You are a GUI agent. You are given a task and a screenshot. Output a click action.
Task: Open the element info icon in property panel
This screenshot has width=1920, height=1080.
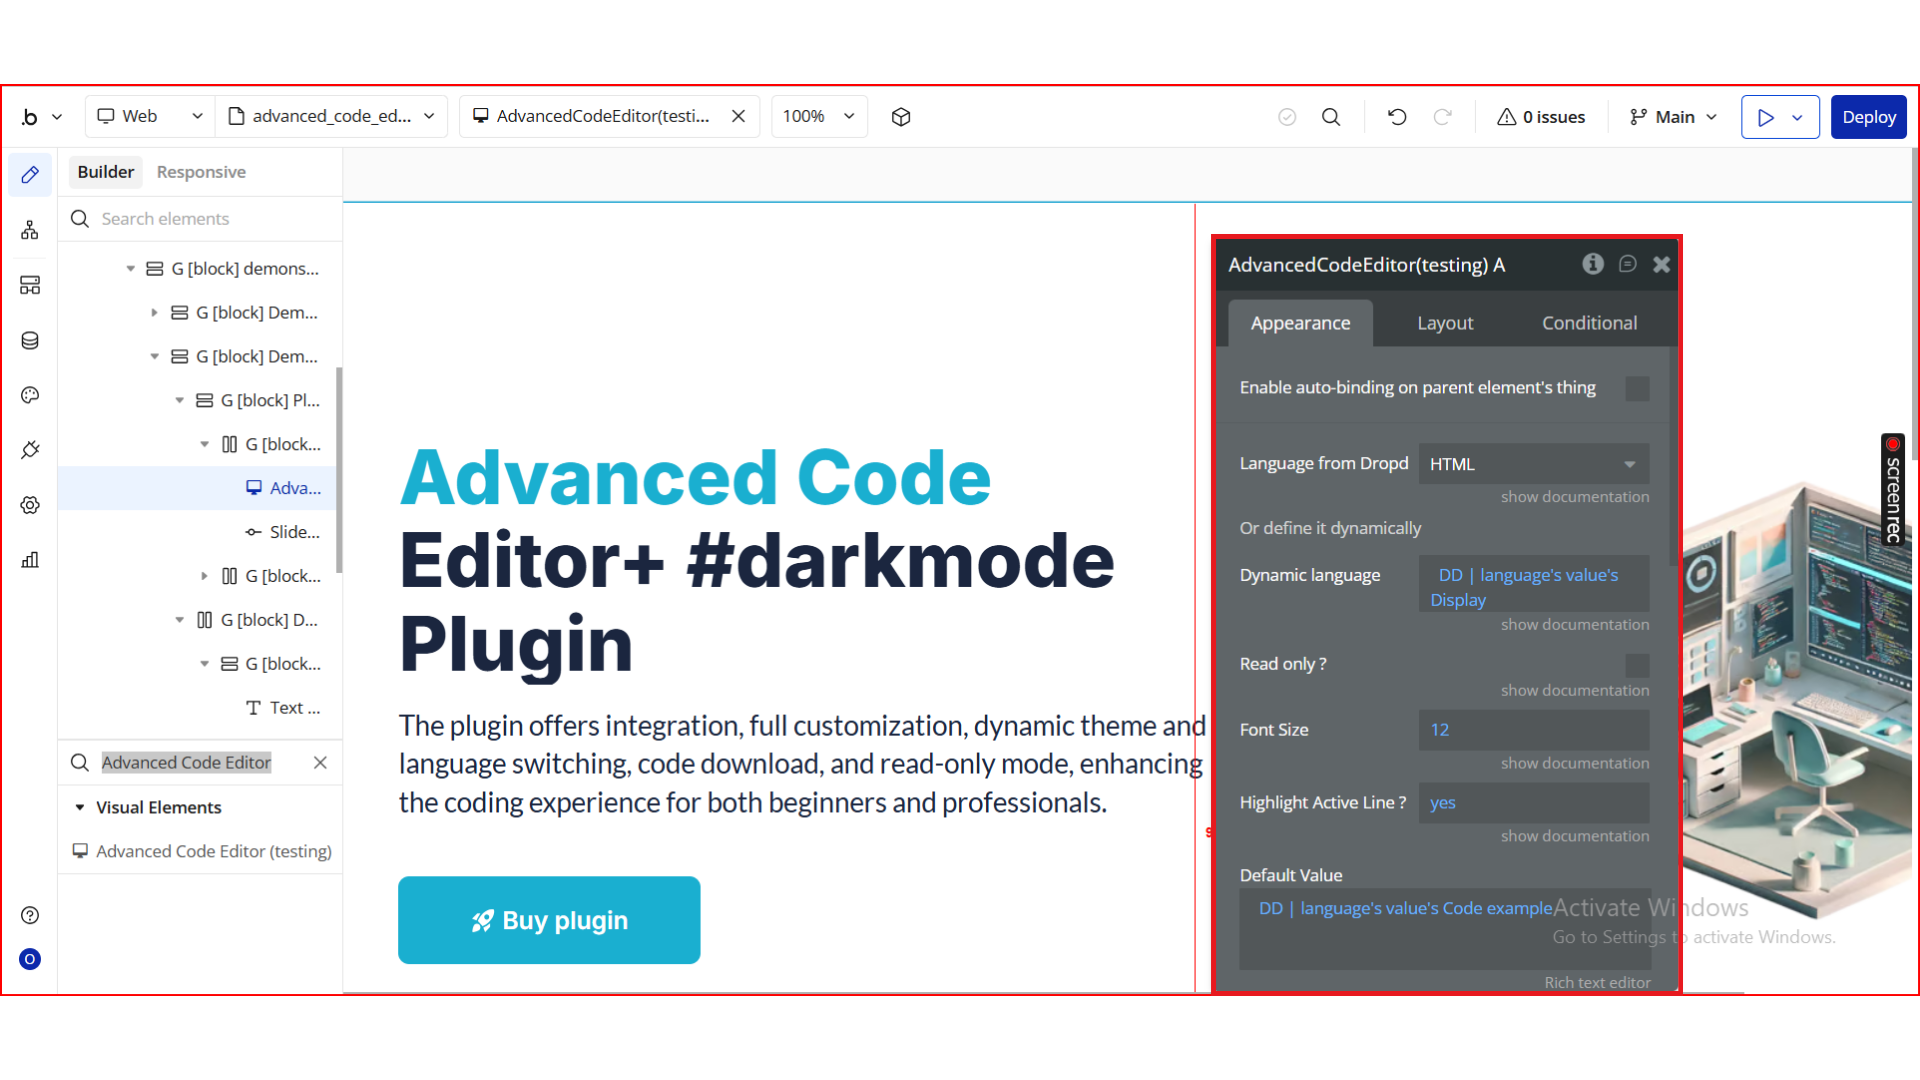tap(1593, 264)
